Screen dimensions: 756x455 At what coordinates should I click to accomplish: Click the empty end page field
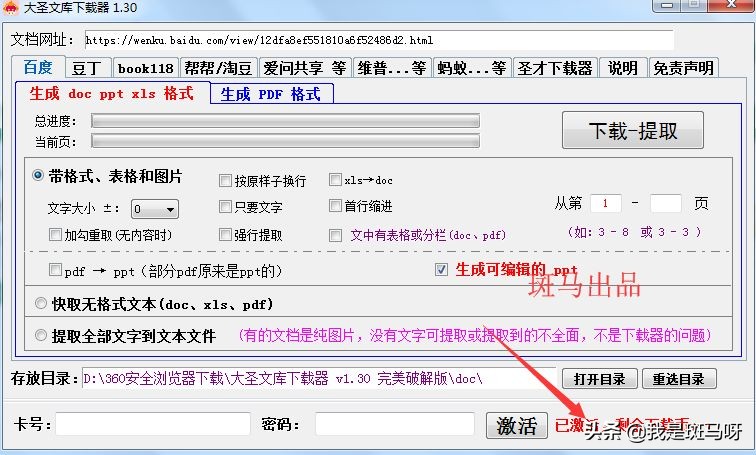[665, 203]
